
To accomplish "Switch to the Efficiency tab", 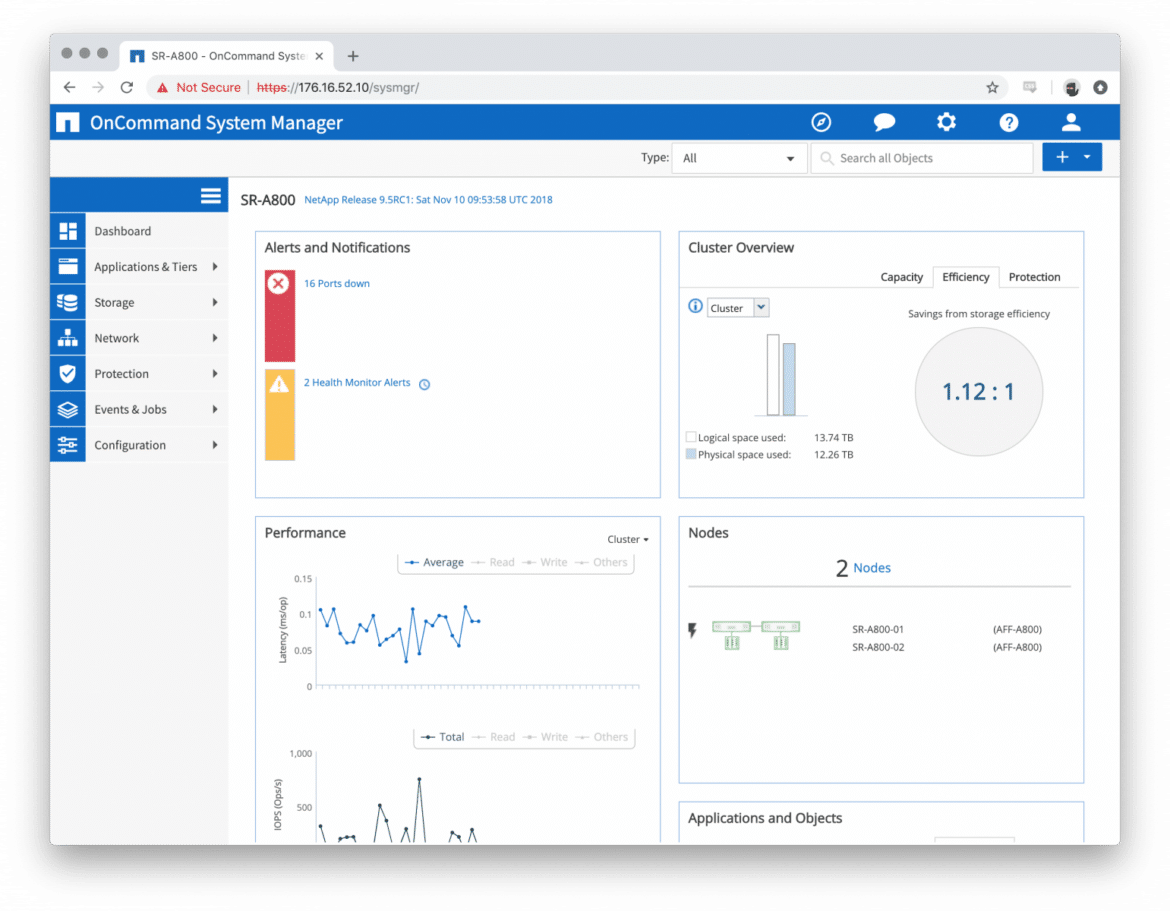I will coord(966,277).
